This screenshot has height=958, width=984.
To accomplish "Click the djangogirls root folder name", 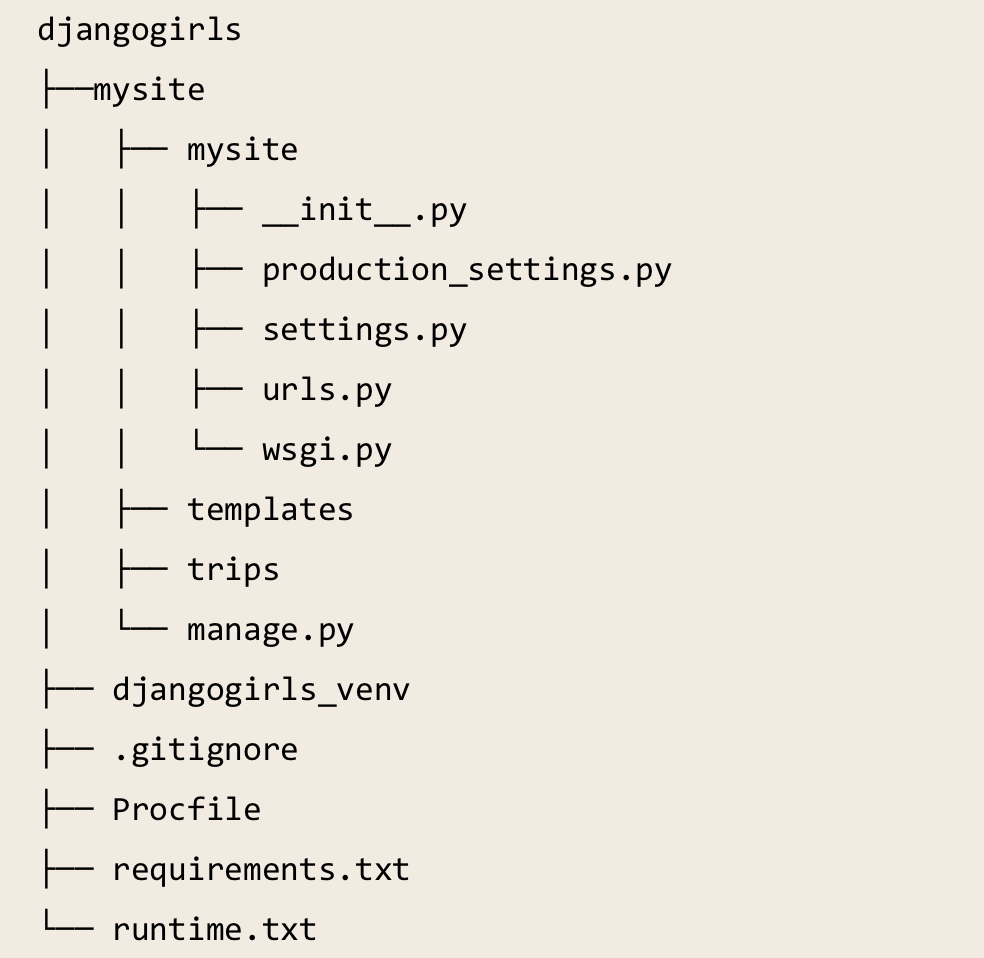I will tap(139, 30).
